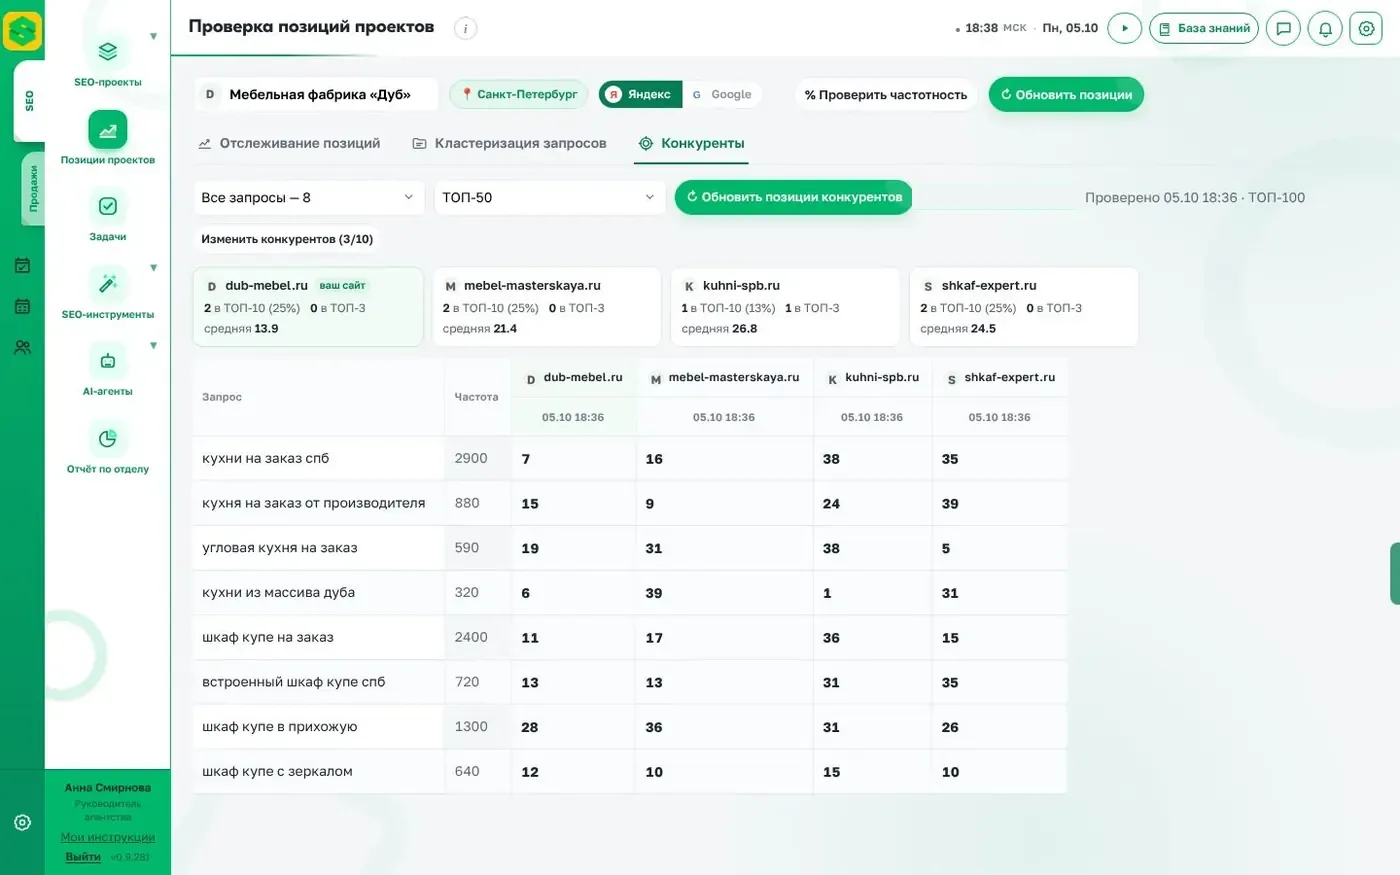Click frequency value 2900
Screen dimensions: 1400x875
[x=471, y=459]
